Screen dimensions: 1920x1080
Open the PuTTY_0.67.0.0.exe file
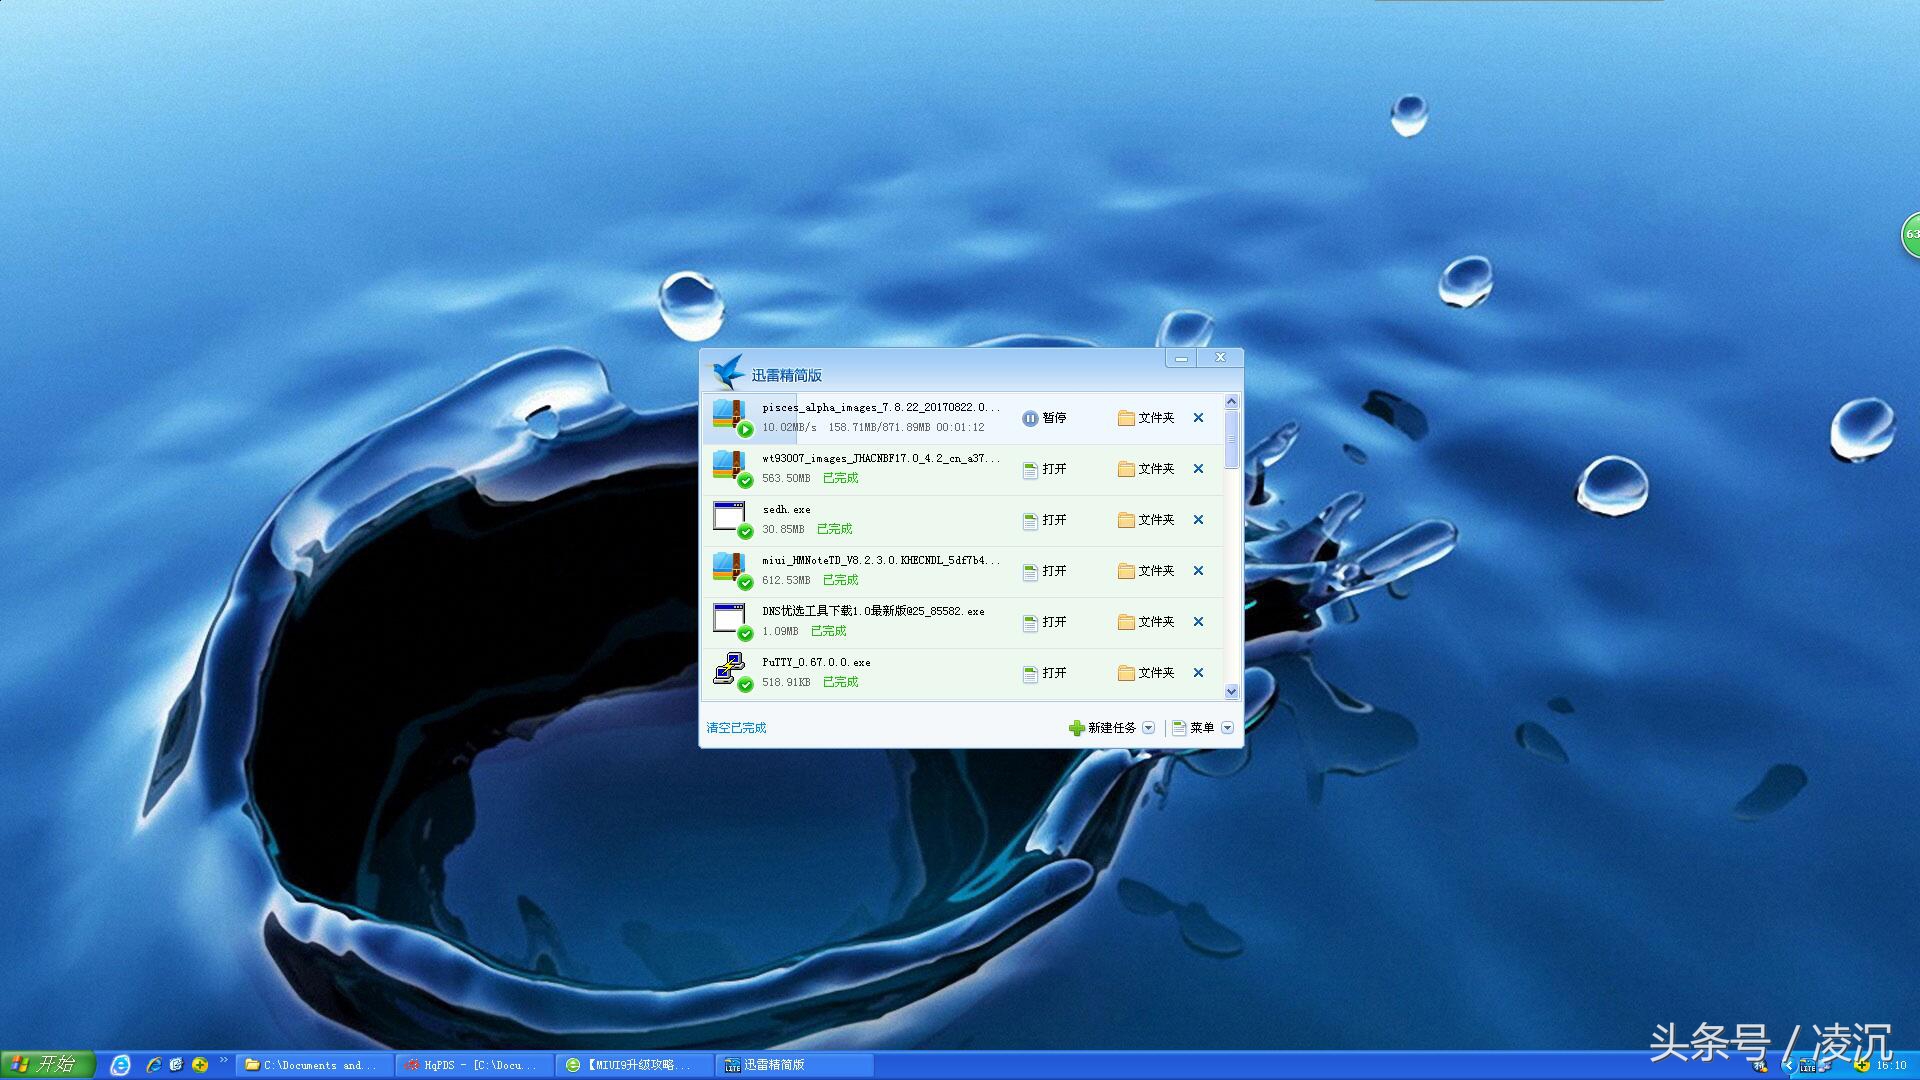pos(1044,673)
